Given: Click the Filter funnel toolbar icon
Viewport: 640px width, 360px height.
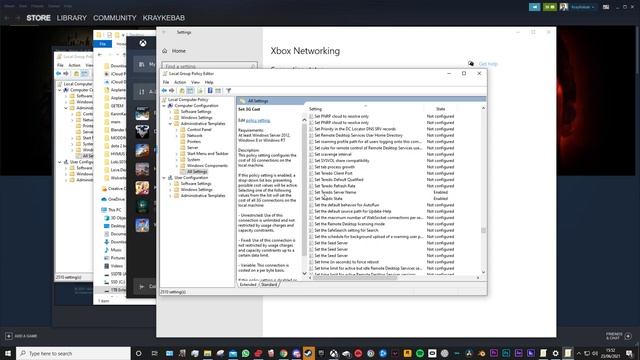Looking at the screenshot, I should point(229,91).
